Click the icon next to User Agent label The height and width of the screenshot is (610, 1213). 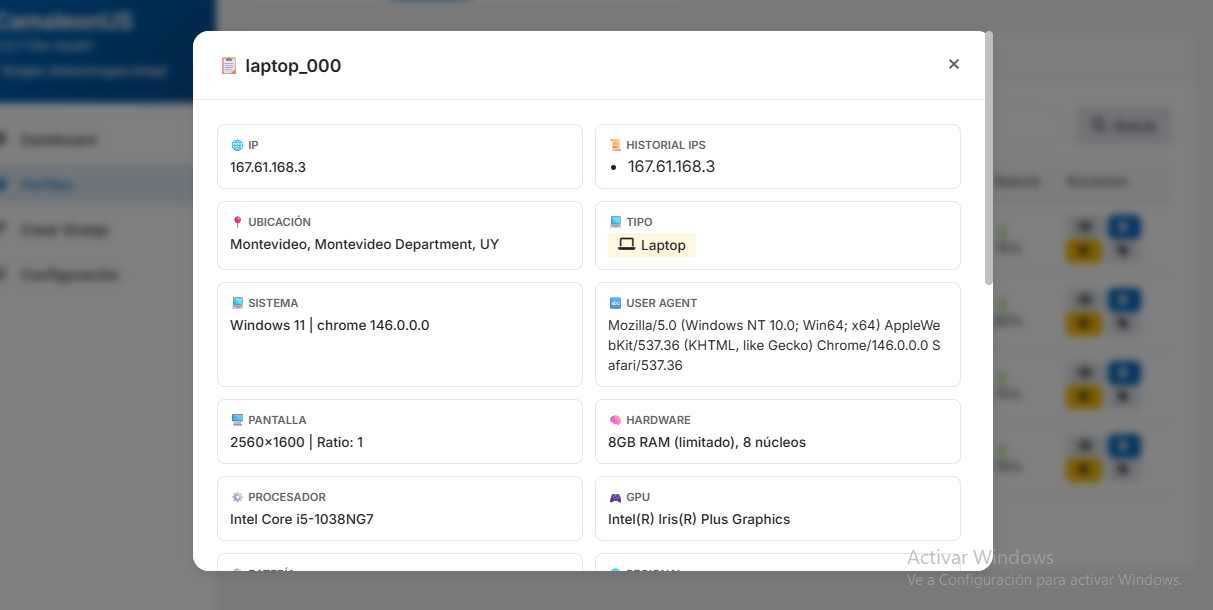click(x=615, y=303)
